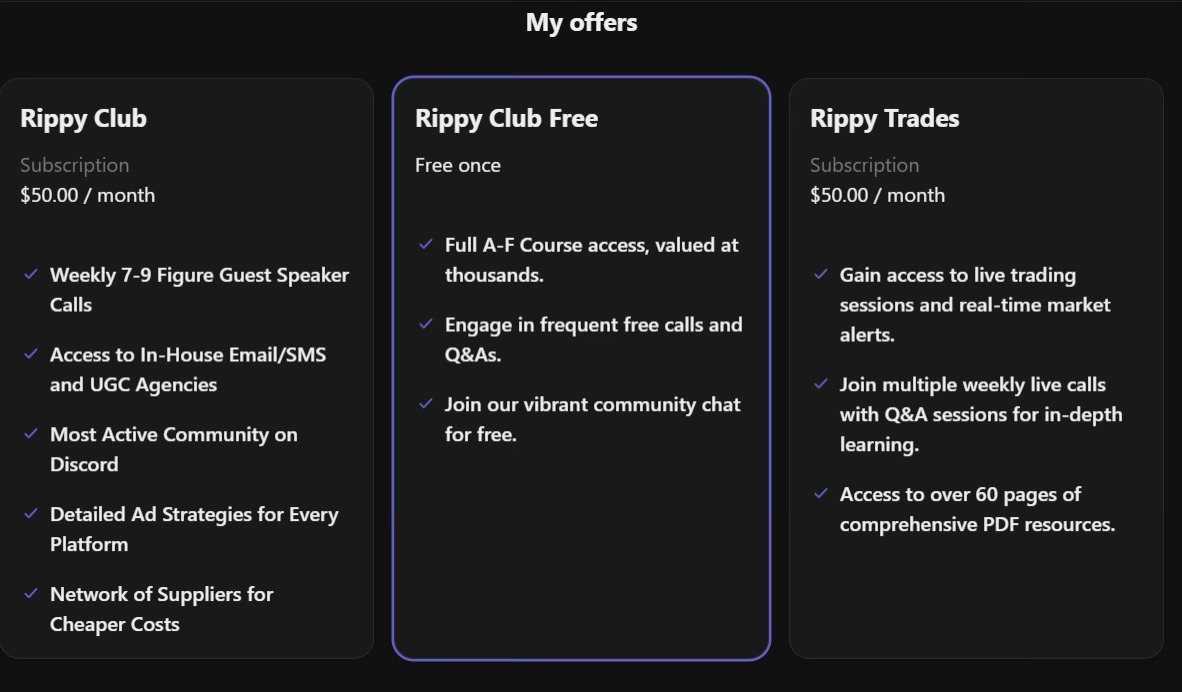Click the Rippy Club title
The width and height of the screenshot is (1182, 692).
pos(83,118)
